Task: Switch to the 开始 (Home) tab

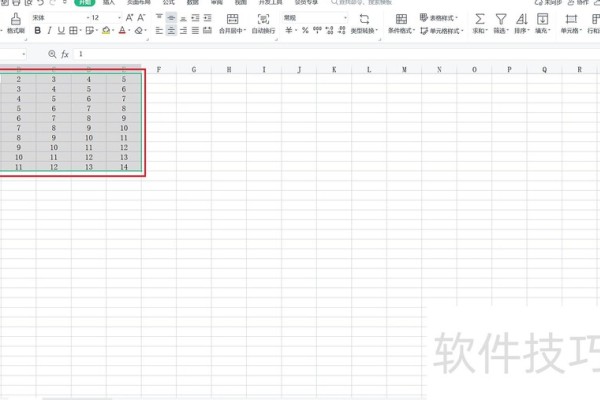Action: (85, 2)
